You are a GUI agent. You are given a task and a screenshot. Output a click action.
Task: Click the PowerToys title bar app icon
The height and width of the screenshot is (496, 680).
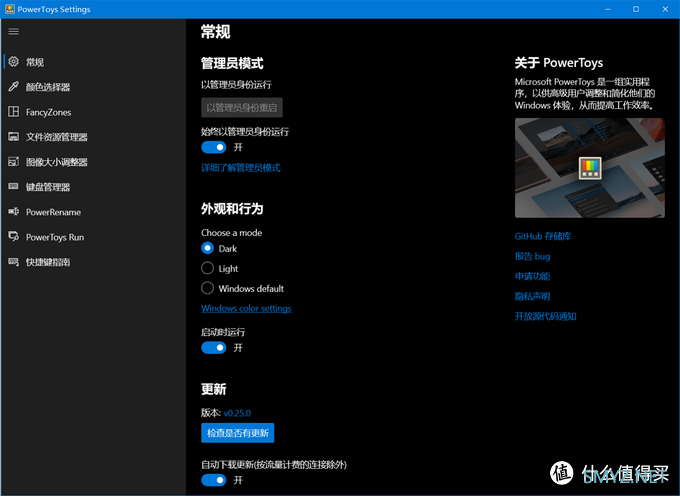(x=10, y=9)
